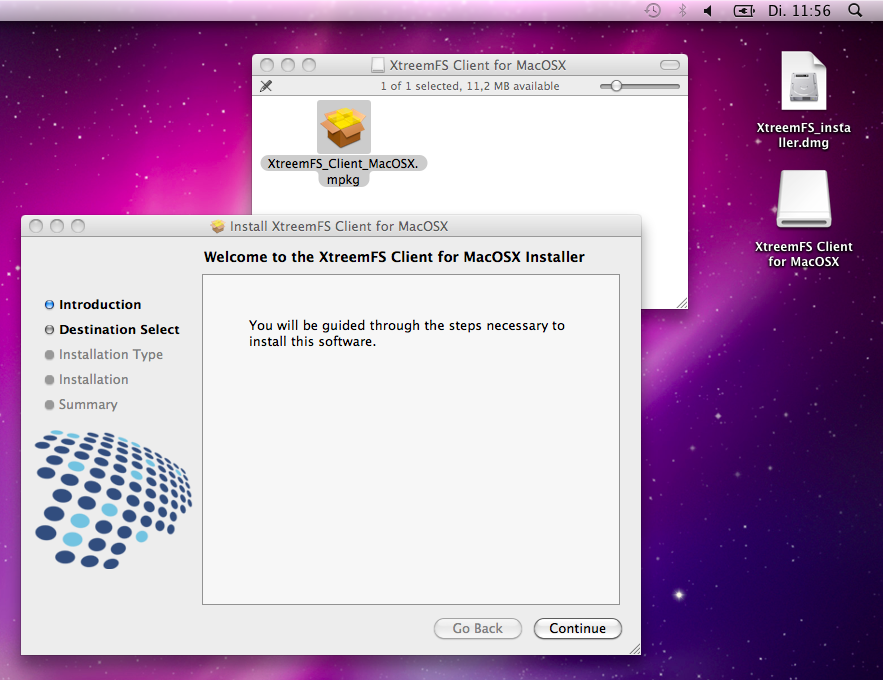Close the Install XtreemFS Client window
The image size is (883, 680).
(36, 227)
